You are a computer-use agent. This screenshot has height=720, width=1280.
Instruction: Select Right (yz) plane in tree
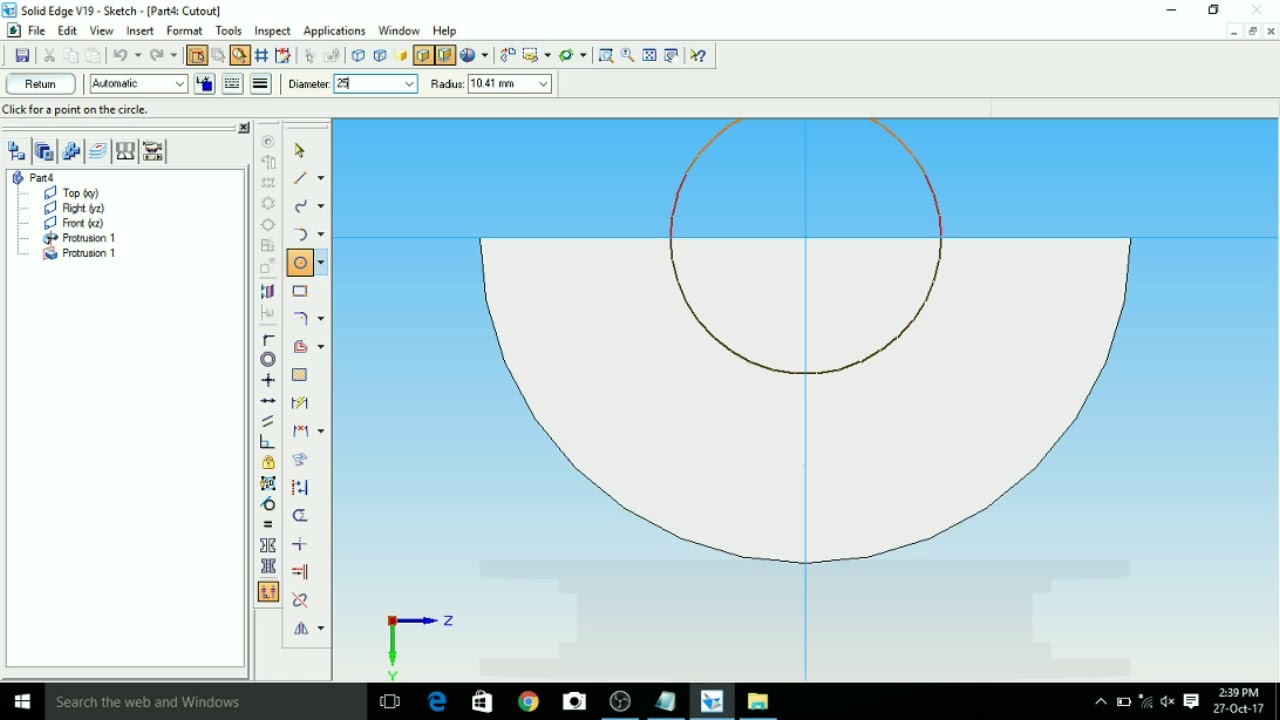pyautogui.click(x=83, y=208)
